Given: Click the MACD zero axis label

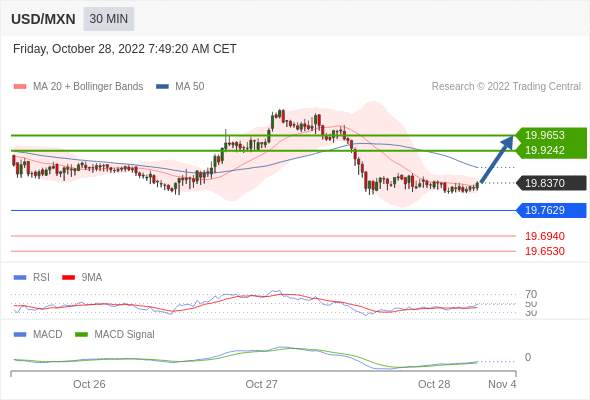Looking at the screenshot, I should [528, 357].
